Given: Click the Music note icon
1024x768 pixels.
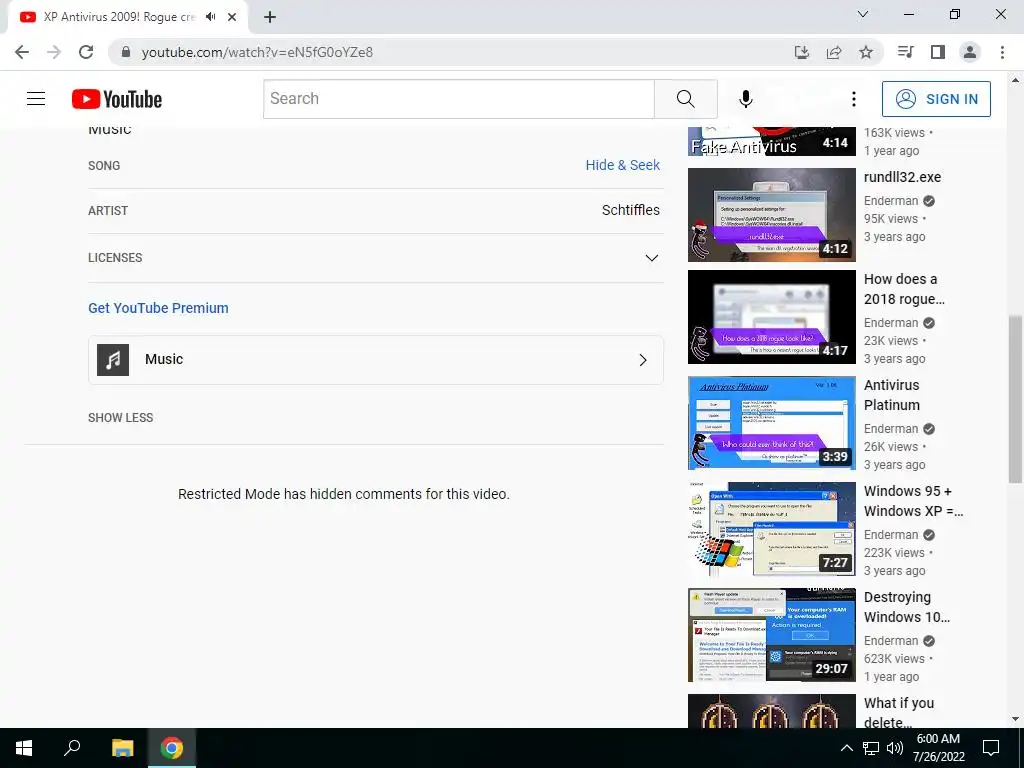Looking at the screenshot, I should click(x=113, y=360).
